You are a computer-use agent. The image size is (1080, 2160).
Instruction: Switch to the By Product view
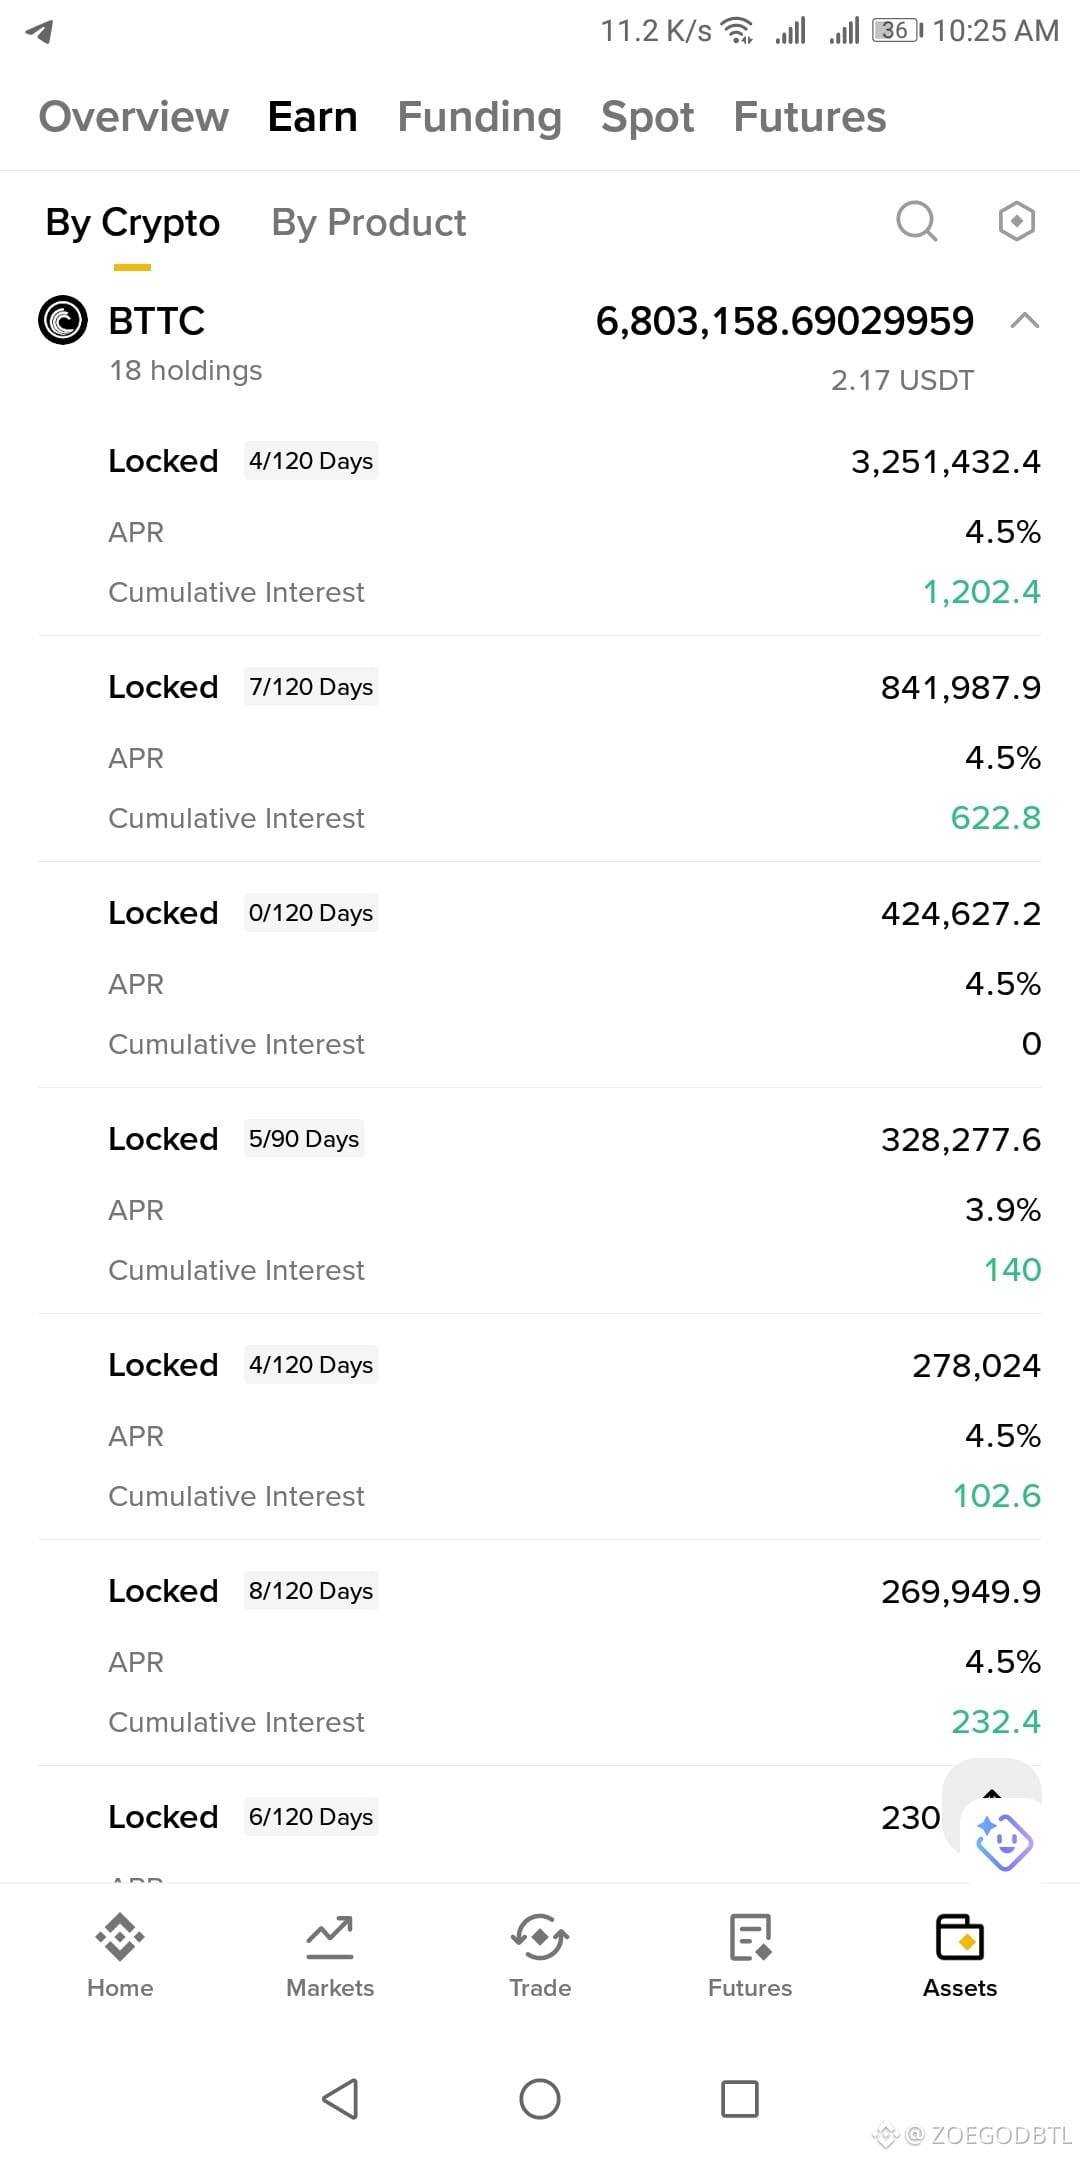tap(368, 222)
